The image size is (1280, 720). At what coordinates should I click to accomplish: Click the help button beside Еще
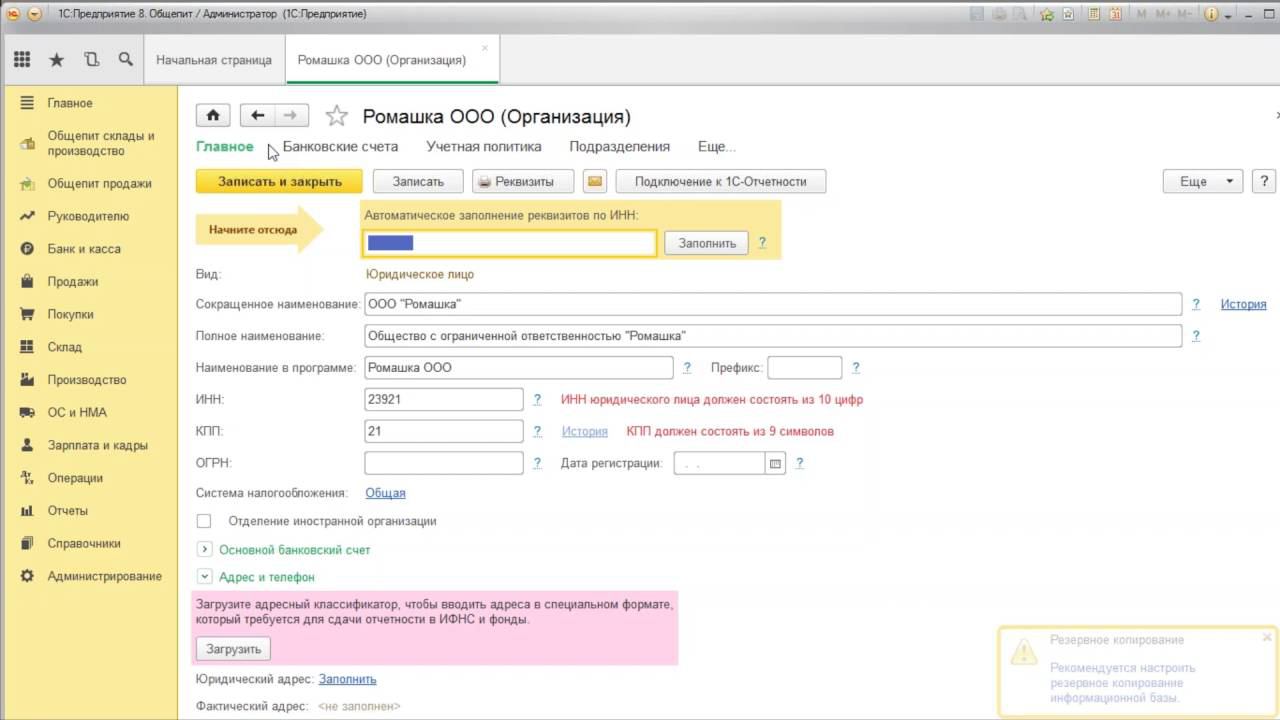(x=1264, y=182)
